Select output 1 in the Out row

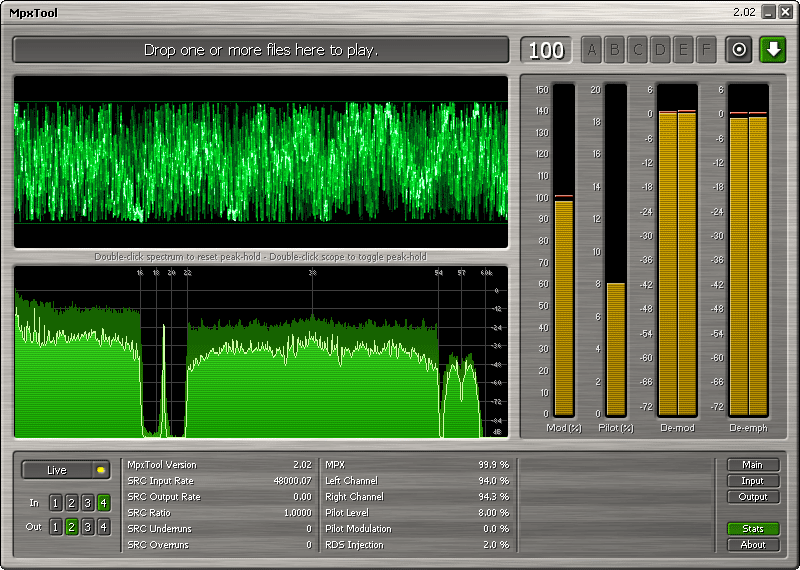pos(56,527)
